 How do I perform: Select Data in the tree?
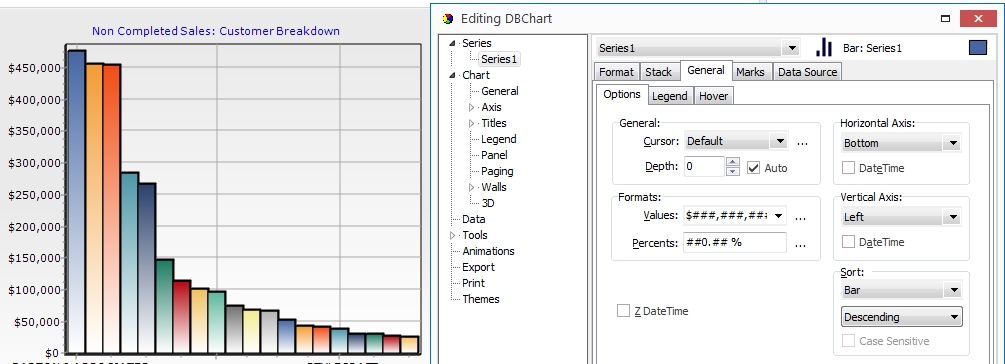[x=474, y=219]
